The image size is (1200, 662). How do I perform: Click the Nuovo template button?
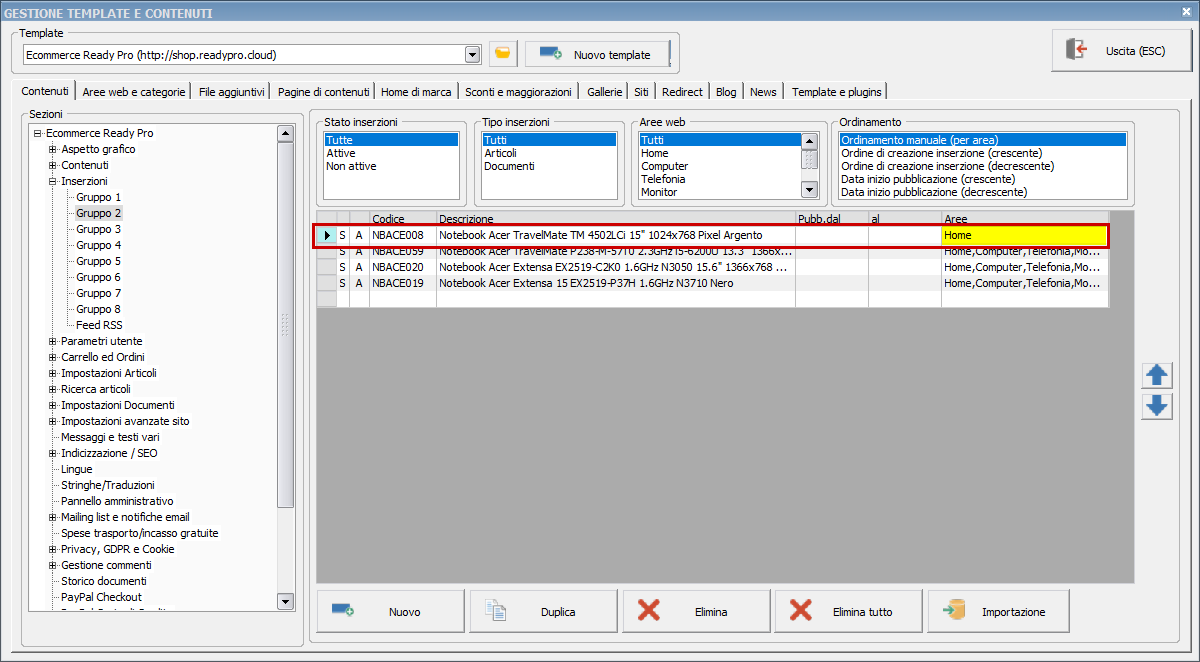[x=597, y=54]
